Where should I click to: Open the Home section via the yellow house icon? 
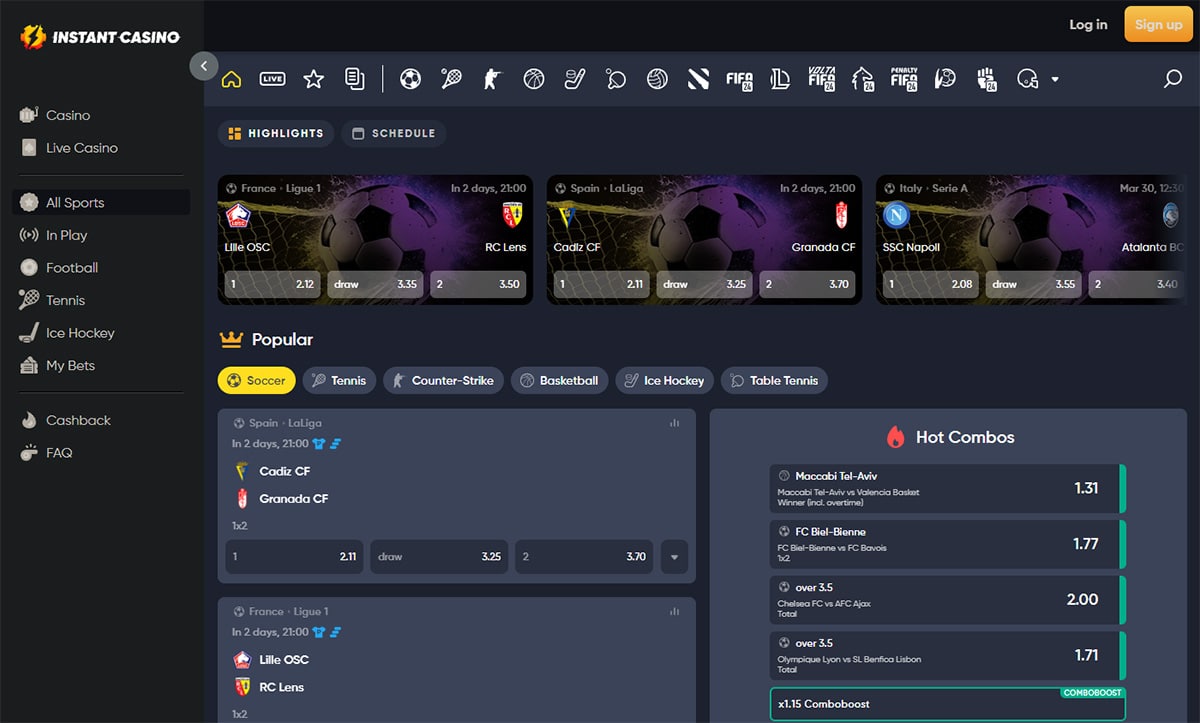(231, 78)
